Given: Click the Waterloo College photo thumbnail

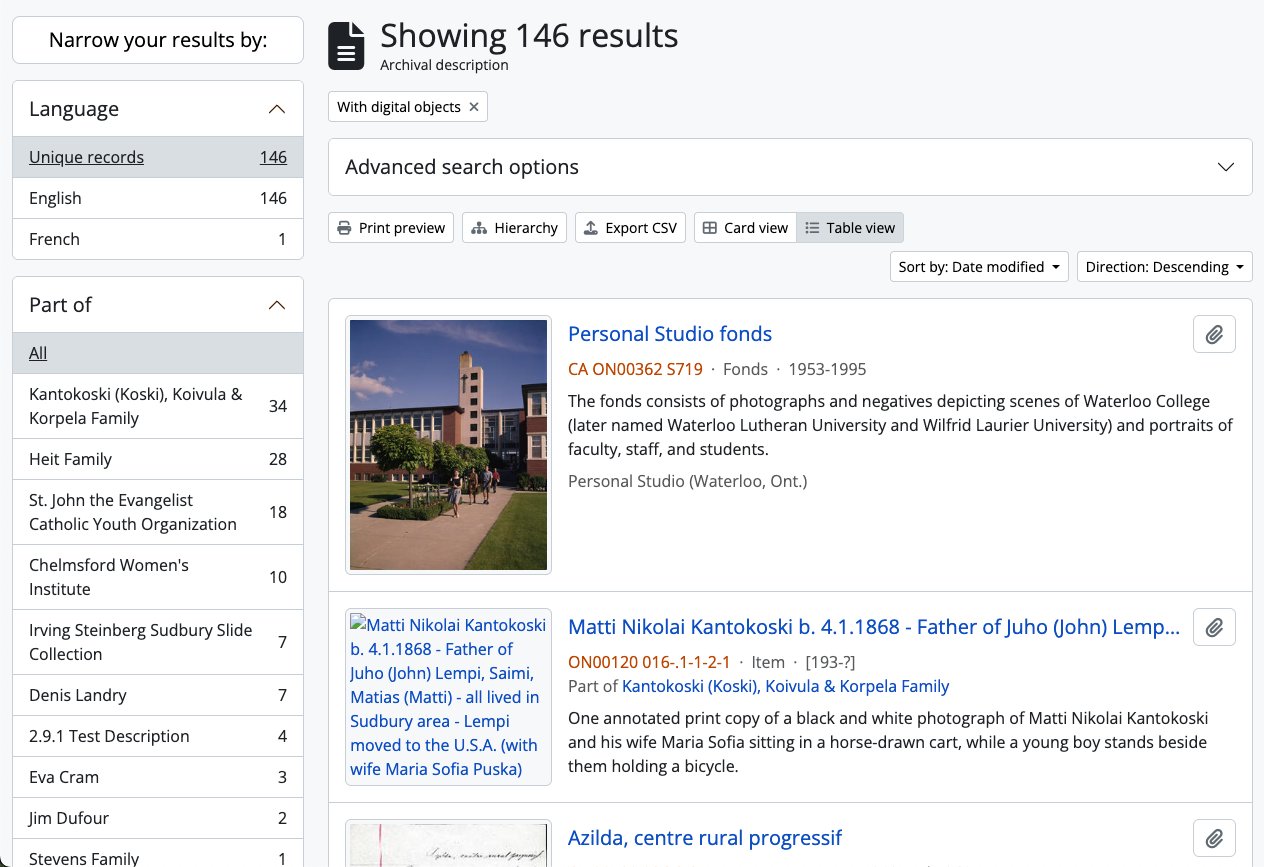Looking at the screenshot, I should click(x=448, y=445).
